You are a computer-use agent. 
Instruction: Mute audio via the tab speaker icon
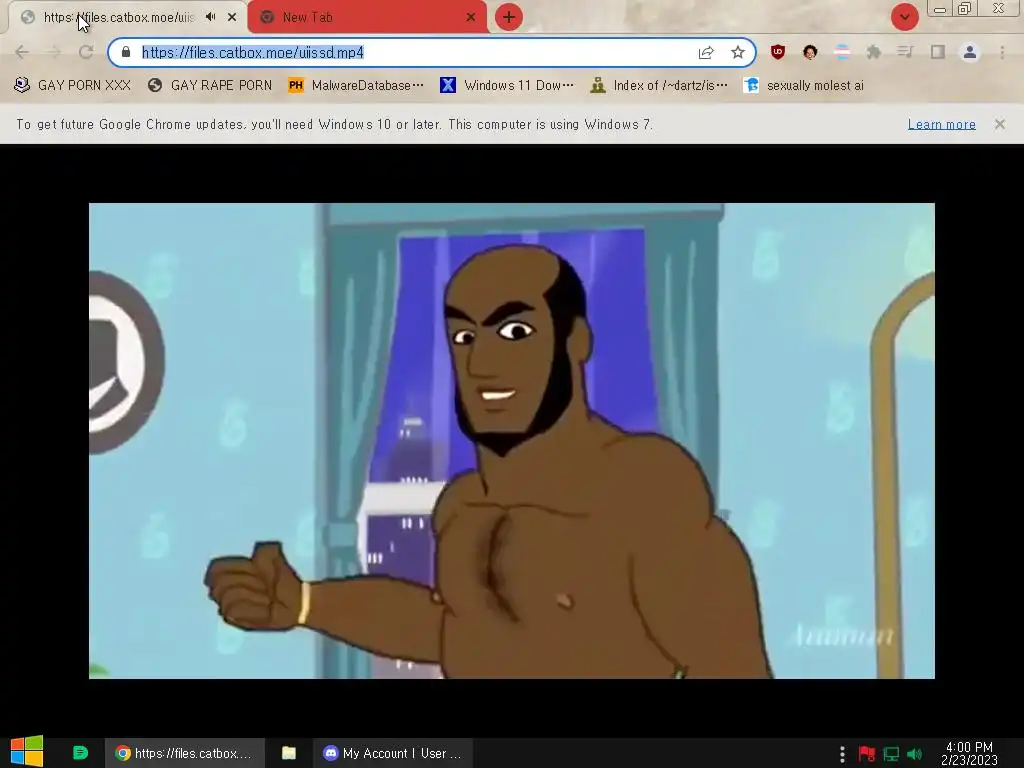pyautogui.click(x=210, y=17)
